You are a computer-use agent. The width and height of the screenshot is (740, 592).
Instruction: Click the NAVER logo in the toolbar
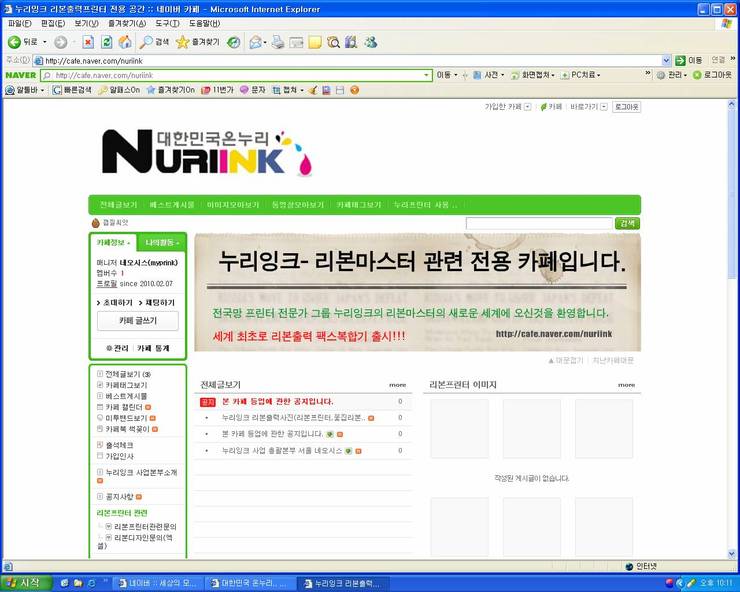20,75
